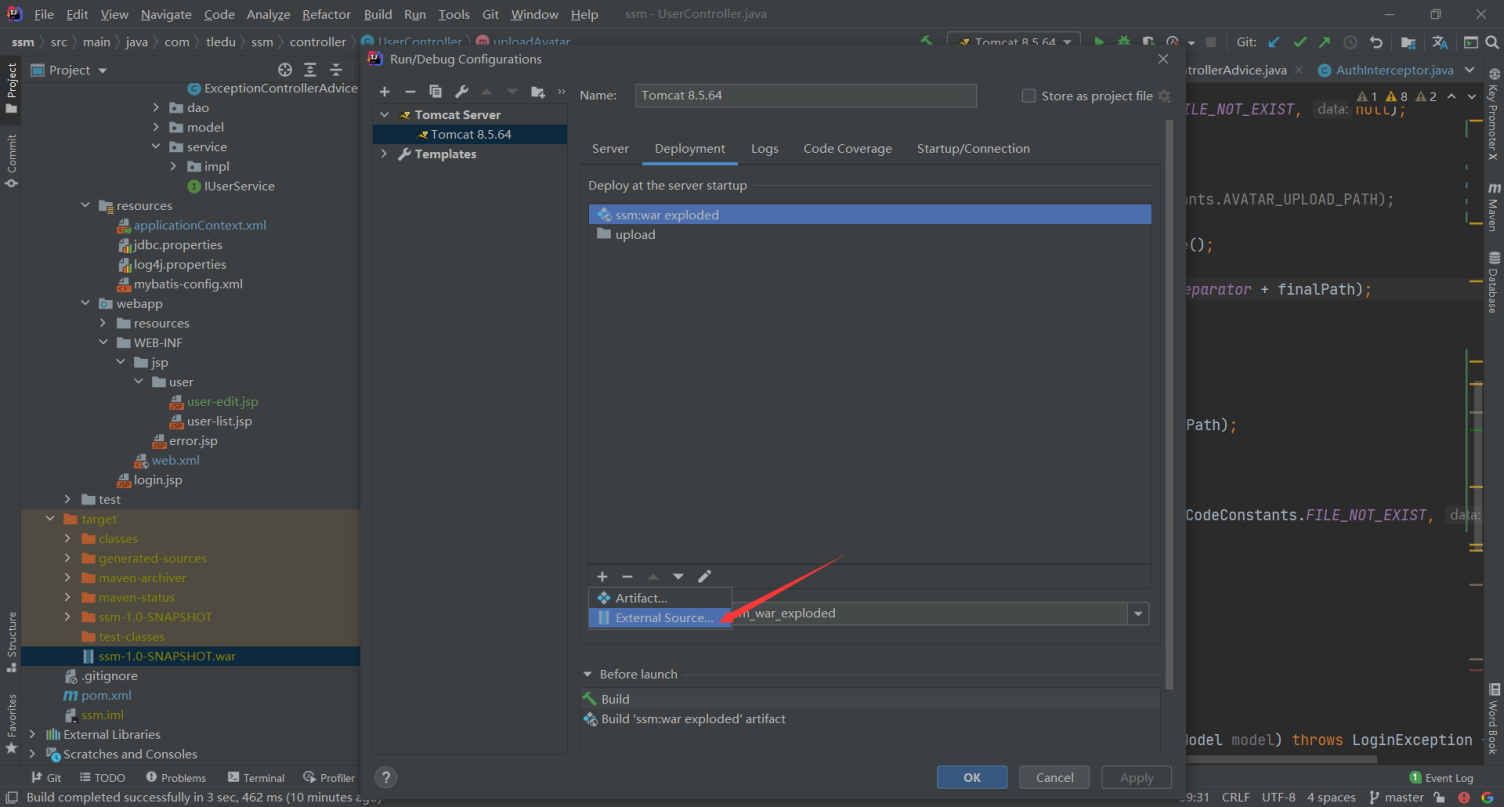This screenshot has width=1504, height=807.
Task: Create new configurations folder icon
Action: coord(538,92)
